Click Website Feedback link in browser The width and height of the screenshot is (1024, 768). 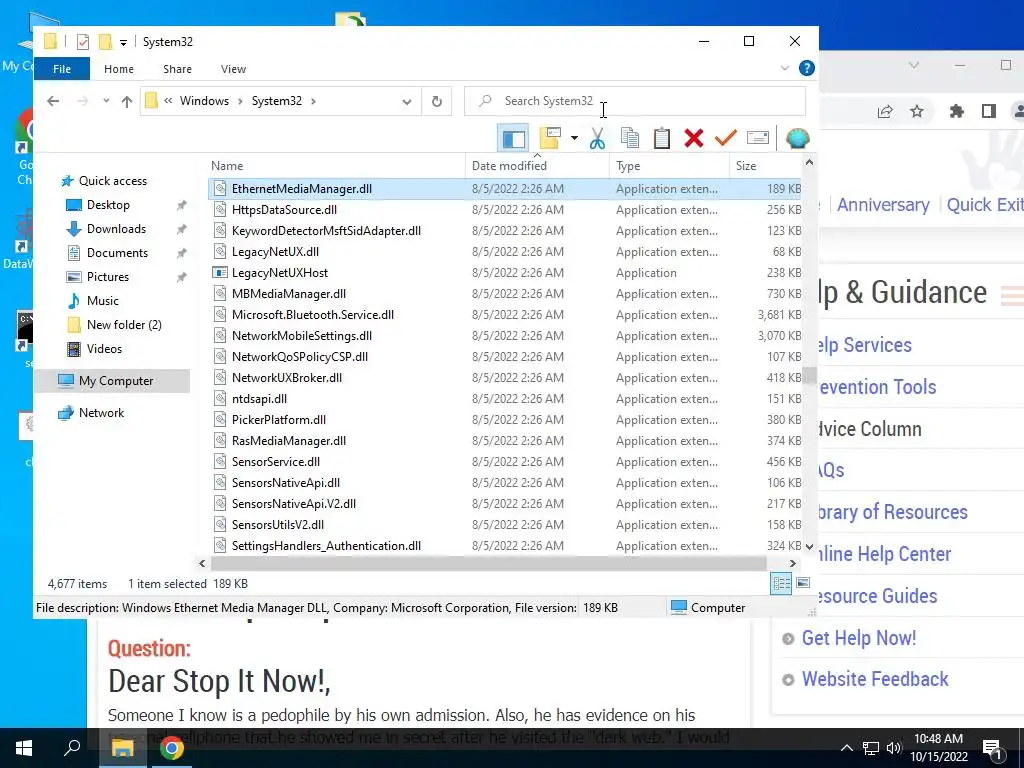[875, 679]
